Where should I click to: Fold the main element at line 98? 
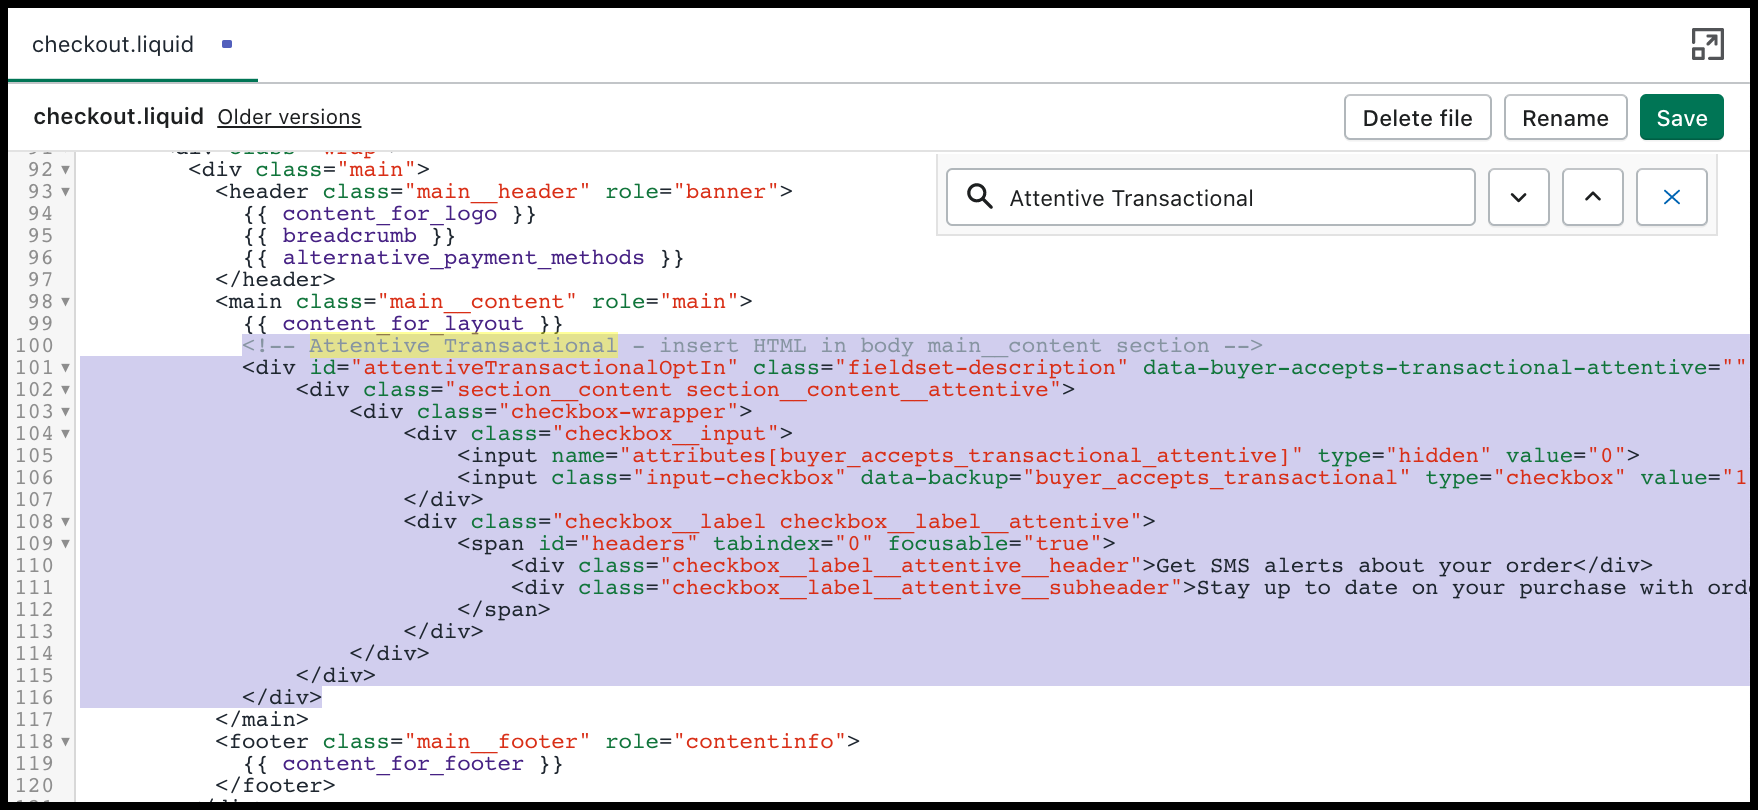[x=66, y=302]
